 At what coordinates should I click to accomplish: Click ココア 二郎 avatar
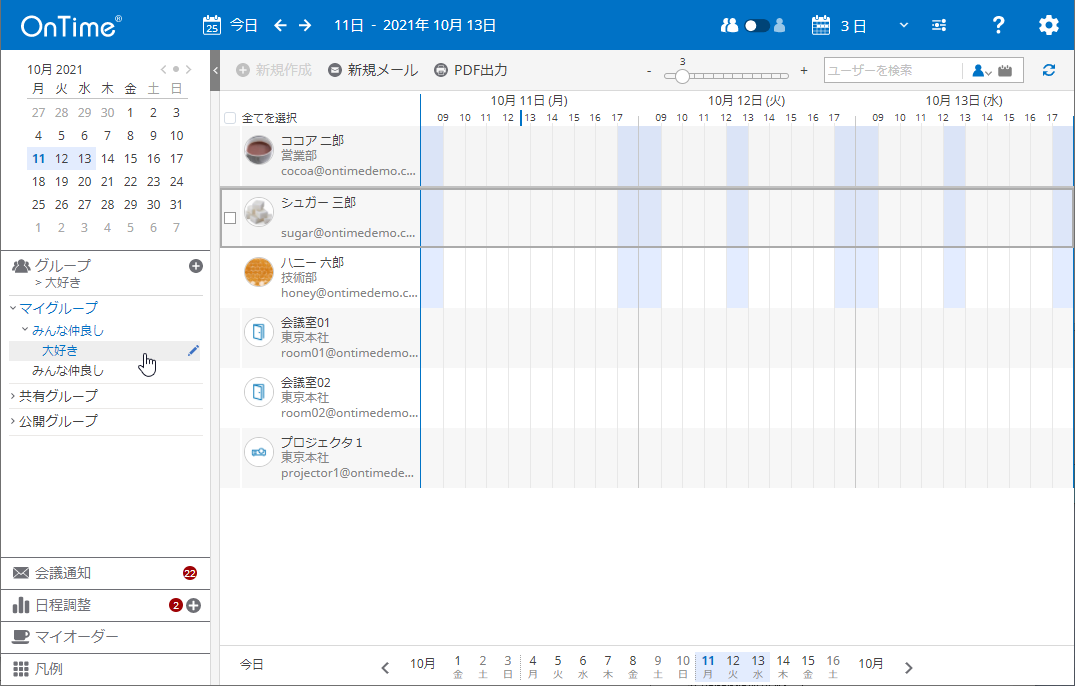point(259,149)
